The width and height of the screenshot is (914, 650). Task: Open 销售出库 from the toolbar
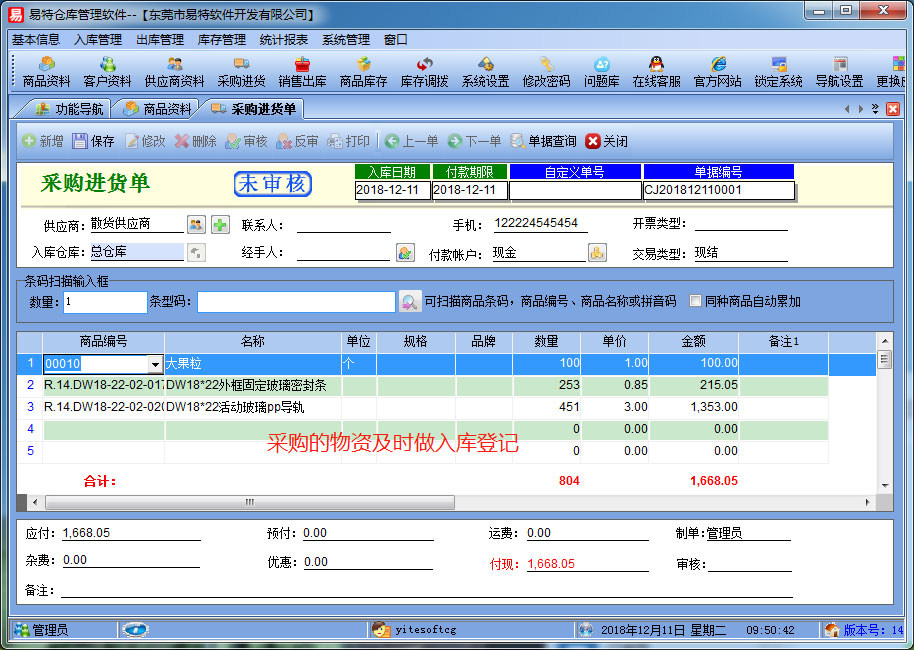point(302,72)
